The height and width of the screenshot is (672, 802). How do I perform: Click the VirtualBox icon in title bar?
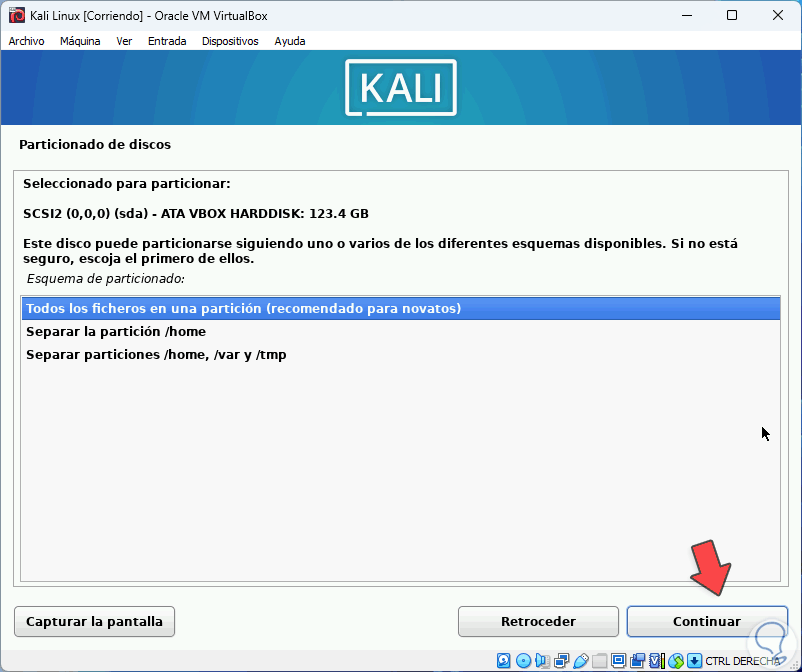tap(16, 15)
